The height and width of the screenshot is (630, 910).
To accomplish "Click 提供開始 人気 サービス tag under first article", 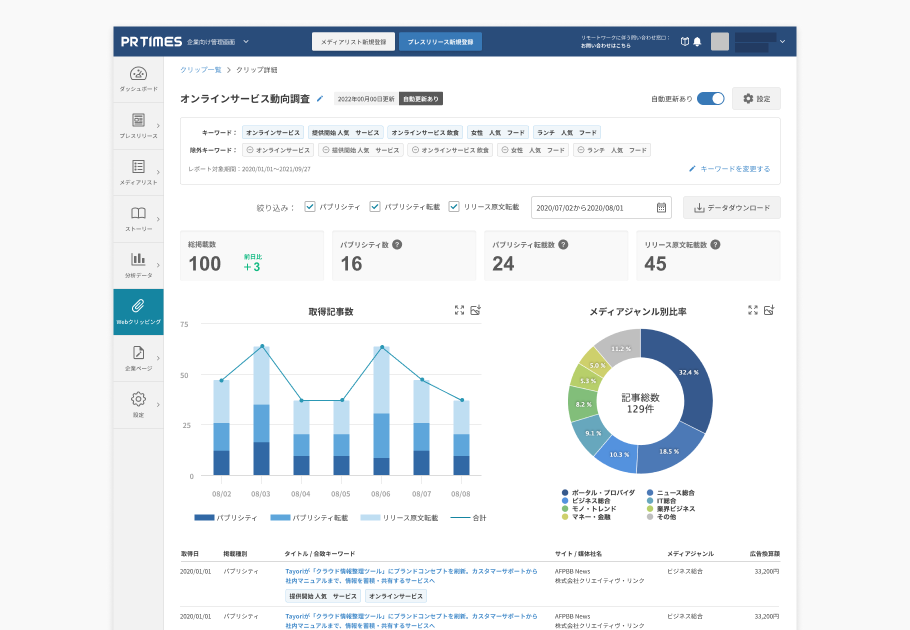I will [x=323, y=596].
